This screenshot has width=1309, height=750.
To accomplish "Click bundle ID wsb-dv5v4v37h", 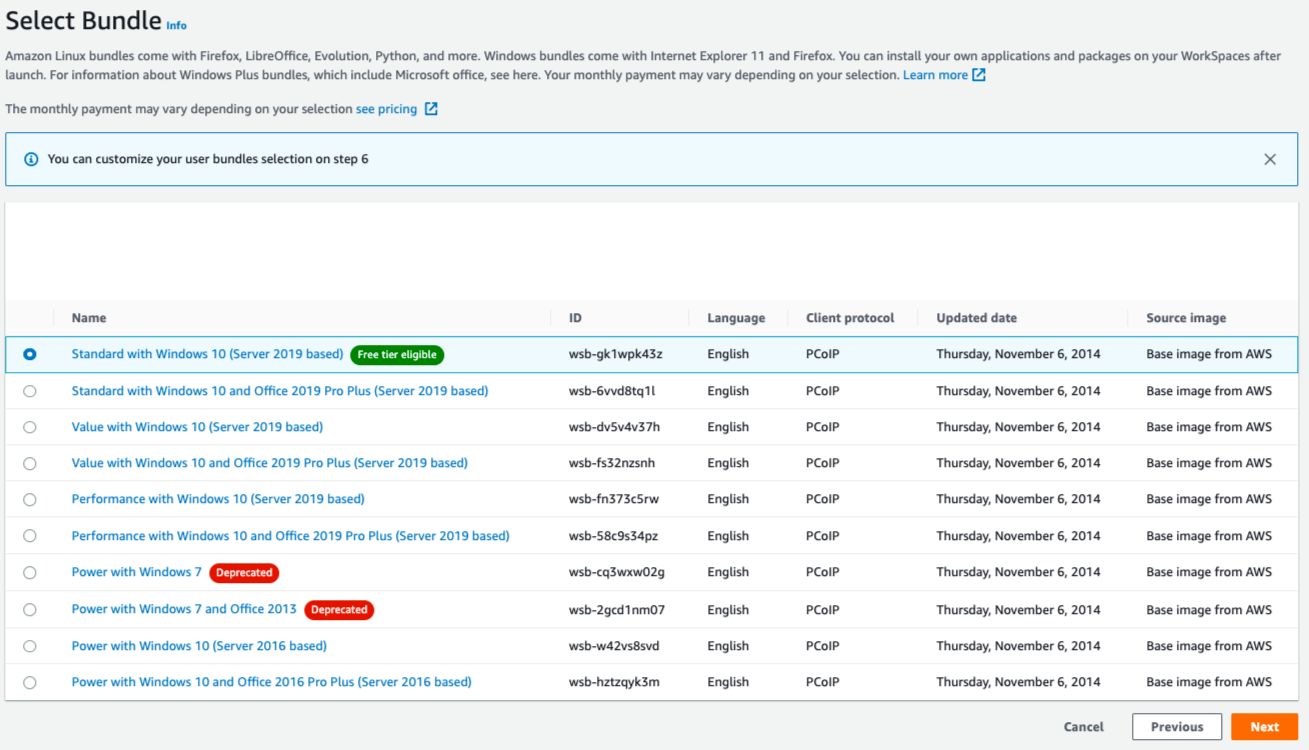I will pyautogui.click(x=614, y=427).
